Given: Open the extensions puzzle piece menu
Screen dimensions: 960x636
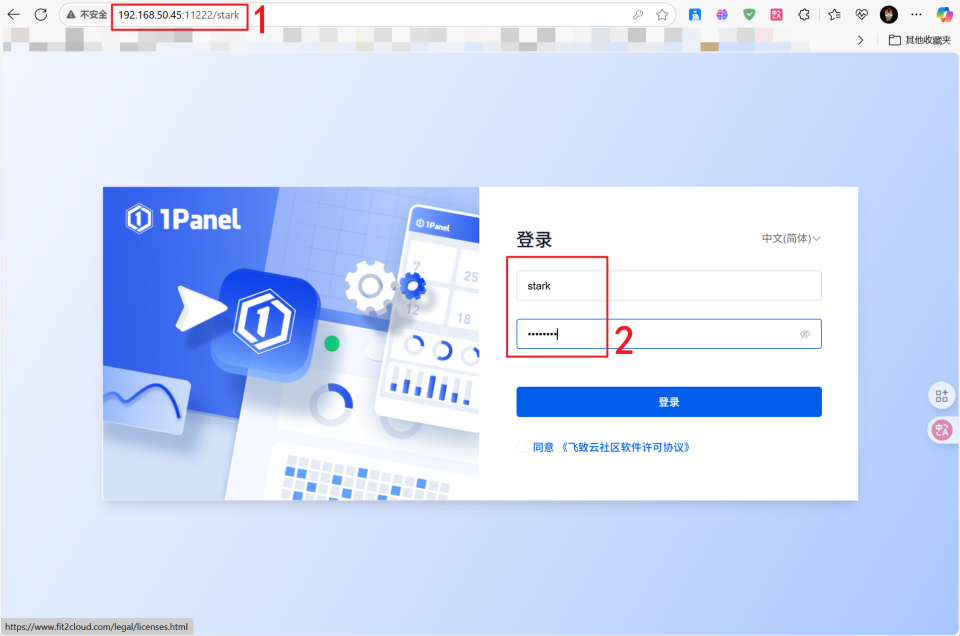Looking at the screenshot, I should pos(804,15).
